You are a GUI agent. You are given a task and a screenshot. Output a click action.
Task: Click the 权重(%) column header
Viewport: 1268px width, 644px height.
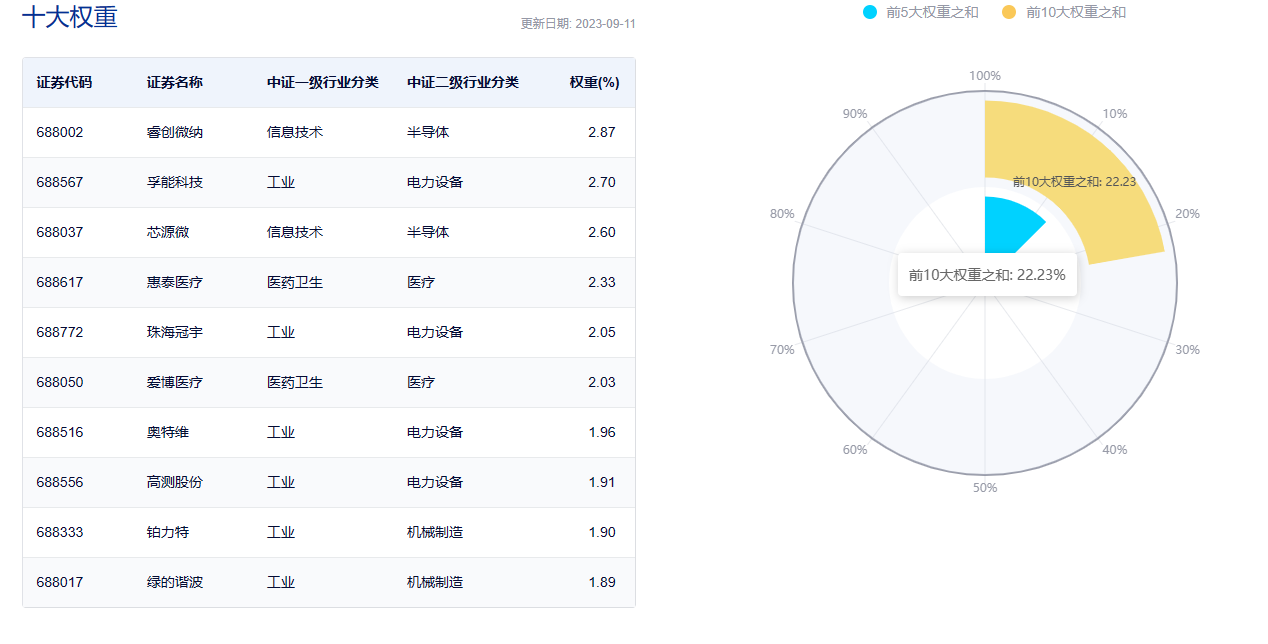594,82
